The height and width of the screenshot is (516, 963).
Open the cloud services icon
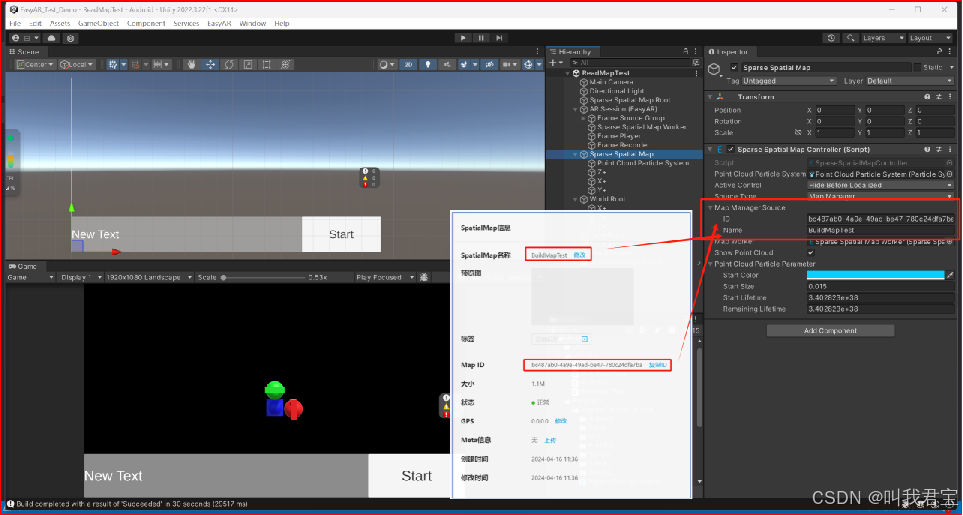(x=52, y=38)
